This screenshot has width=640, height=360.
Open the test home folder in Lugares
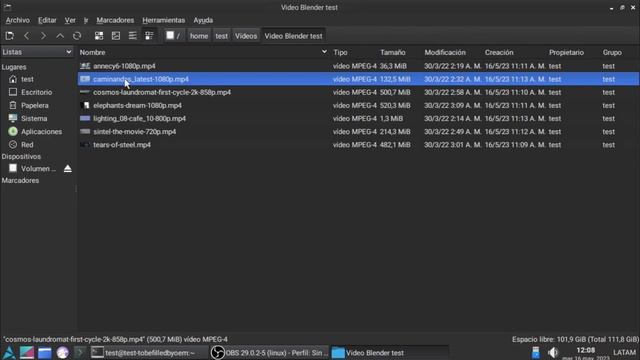[27, 79]
